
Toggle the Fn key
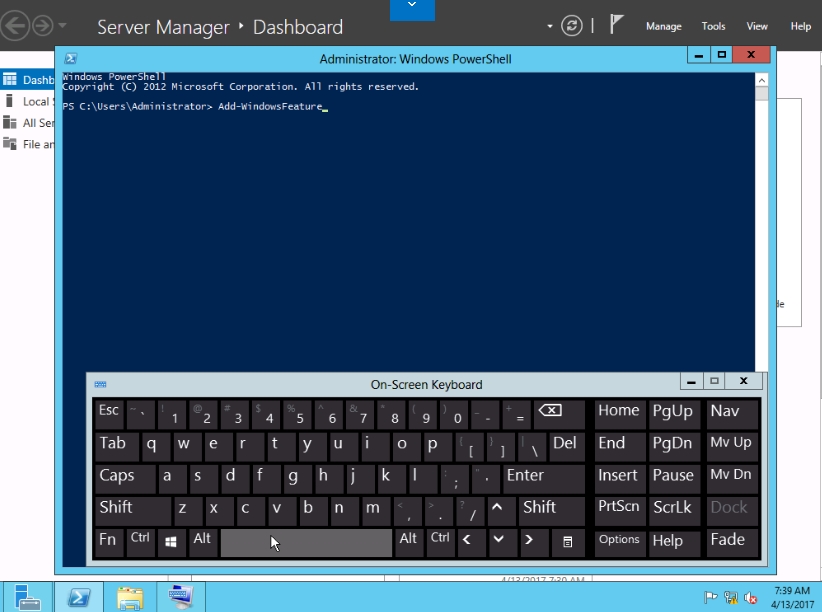pos(109,542)
